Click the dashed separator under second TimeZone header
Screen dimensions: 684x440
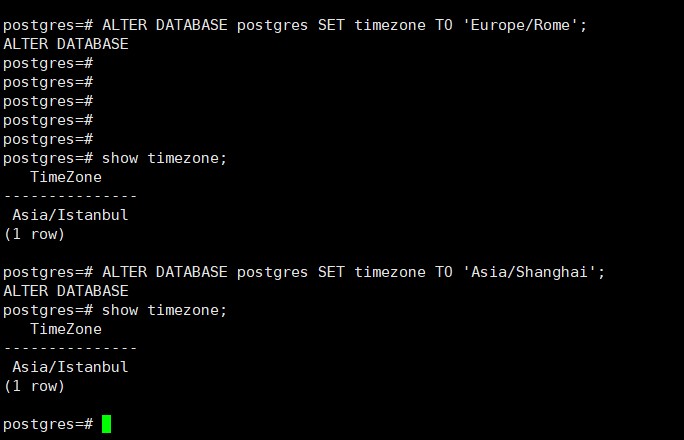pyautogui.click(x=70, y=348)
